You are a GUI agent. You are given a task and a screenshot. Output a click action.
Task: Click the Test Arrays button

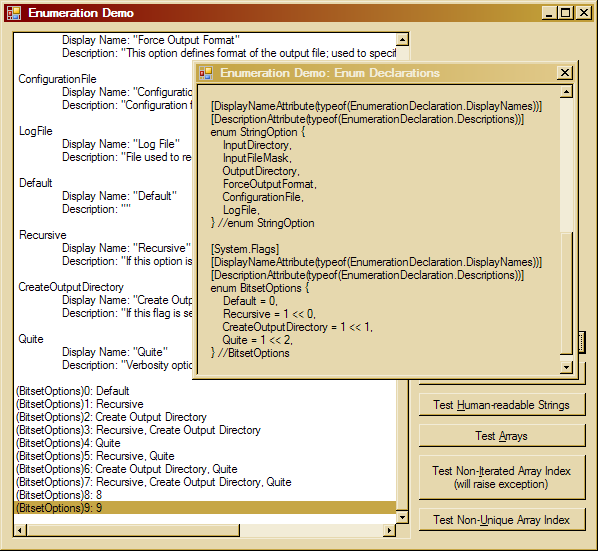click(502, 435)
